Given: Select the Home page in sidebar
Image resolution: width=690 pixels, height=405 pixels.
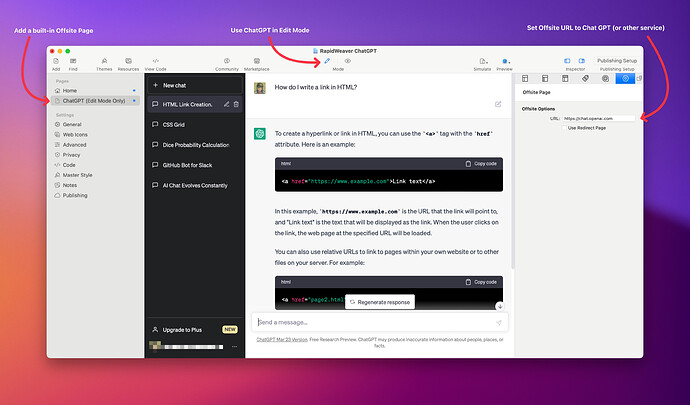Looking at the screenshot, I should [x=95, y=90].
